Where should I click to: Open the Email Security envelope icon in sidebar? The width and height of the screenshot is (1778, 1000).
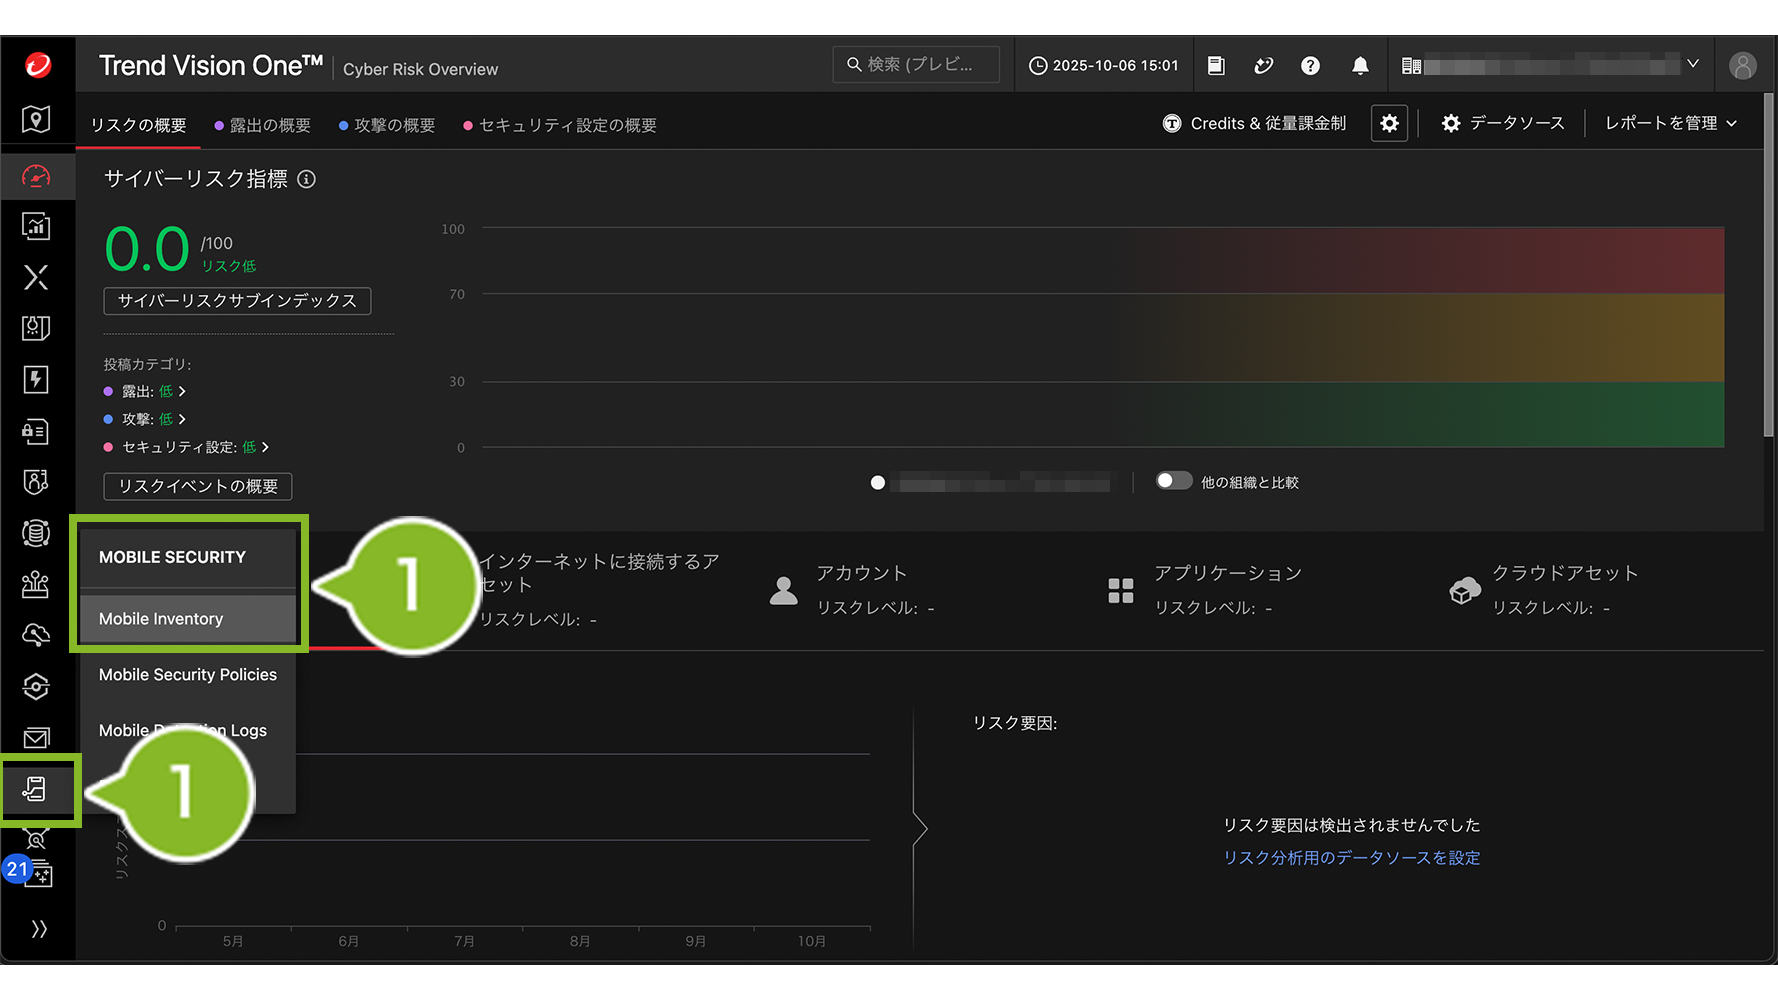pyautogui.click(x=36, y=738)
